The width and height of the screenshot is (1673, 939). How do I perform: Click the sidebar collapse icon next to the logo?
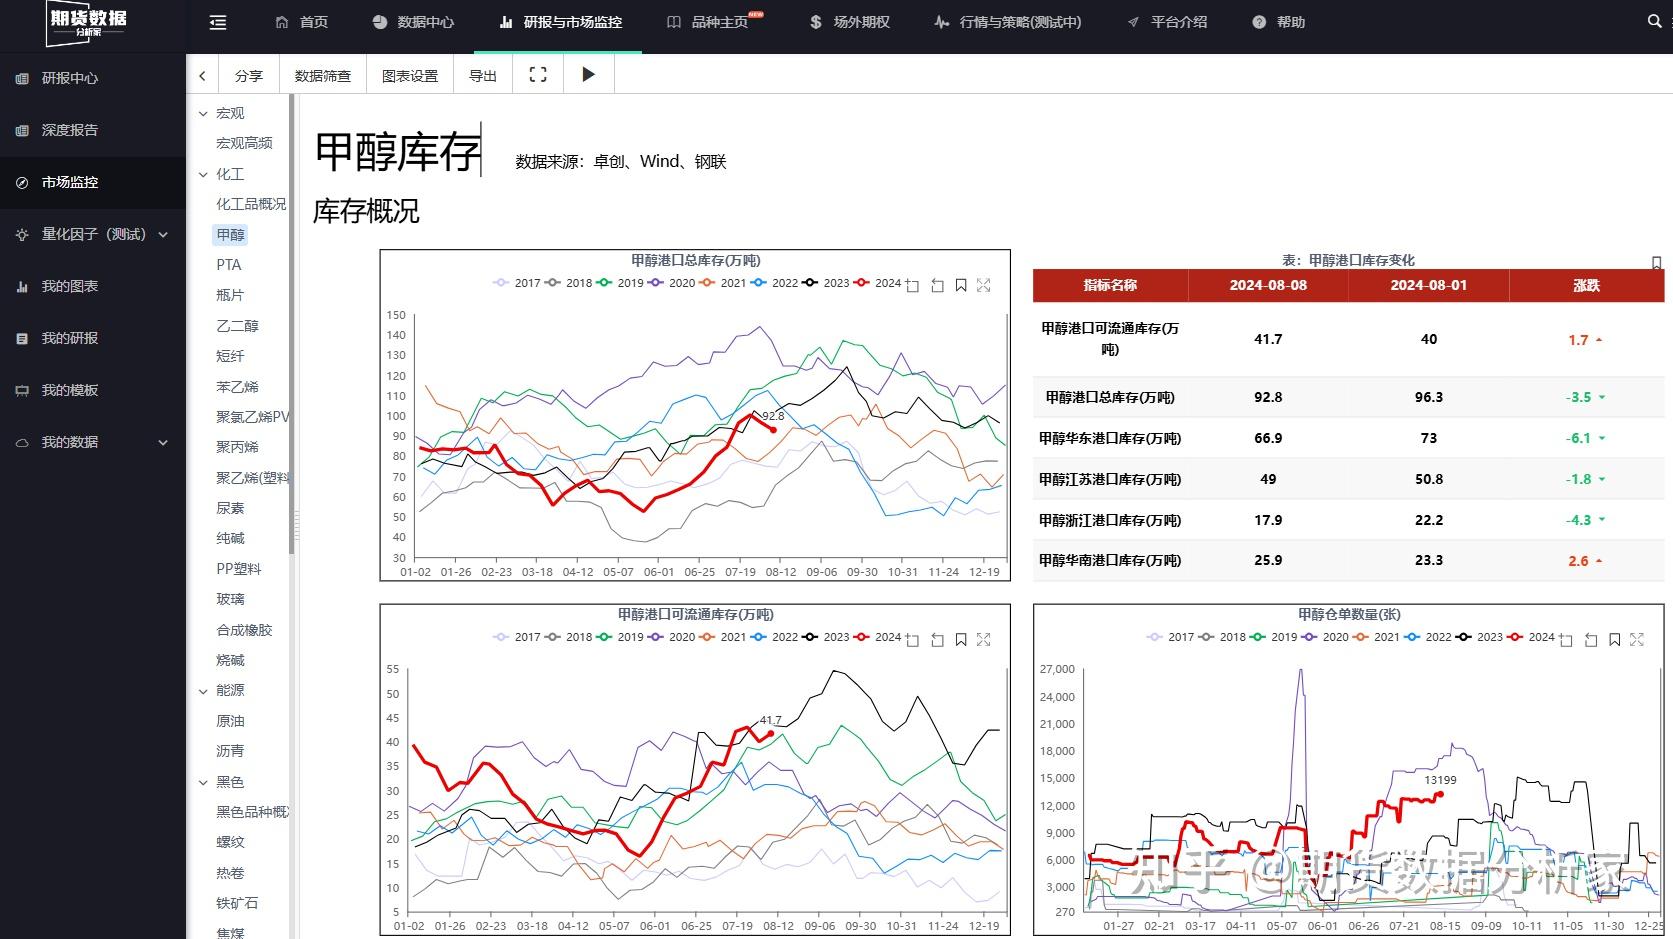tap(217, 22)
